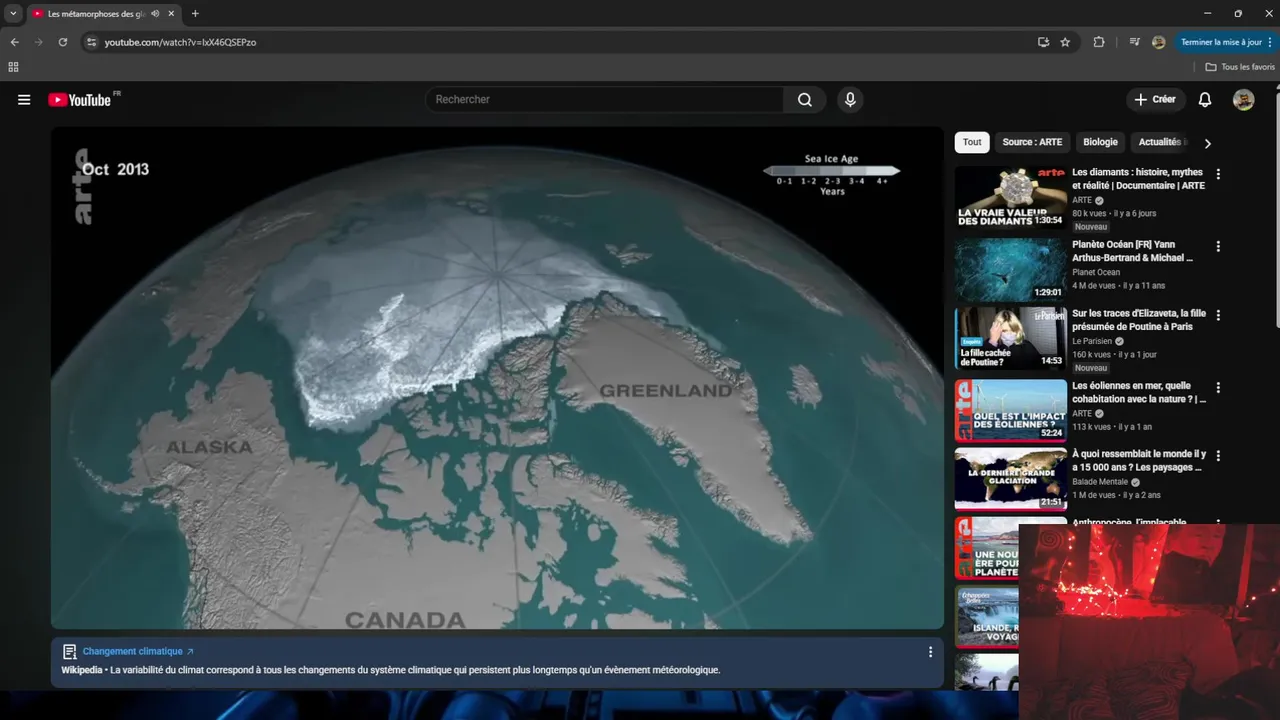Viewport: 1280px width, 720px height.
Task: Open éoliennes en mer video thumbnail
Action: pos(1010,410)
